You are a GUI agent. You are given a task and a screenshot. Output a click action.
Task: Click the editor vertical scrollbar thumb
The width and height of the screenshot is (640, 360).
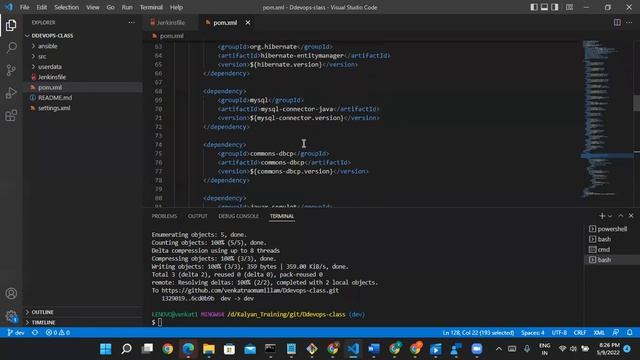click(636, 103)
